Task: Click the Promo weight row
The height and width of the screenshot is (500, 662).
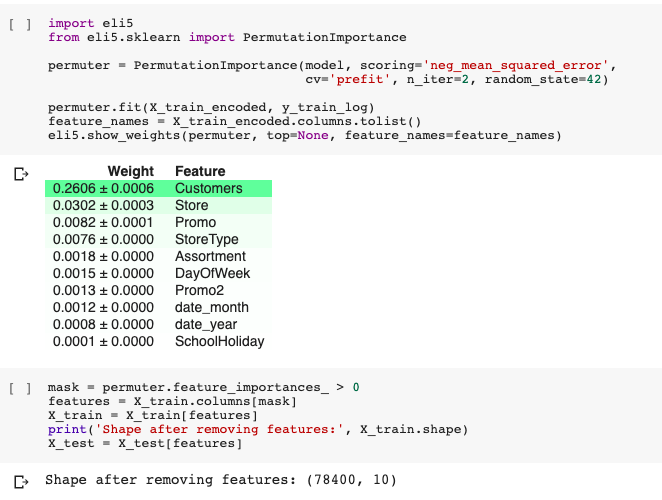Action: pyautogui.click(x=158, y=222)
